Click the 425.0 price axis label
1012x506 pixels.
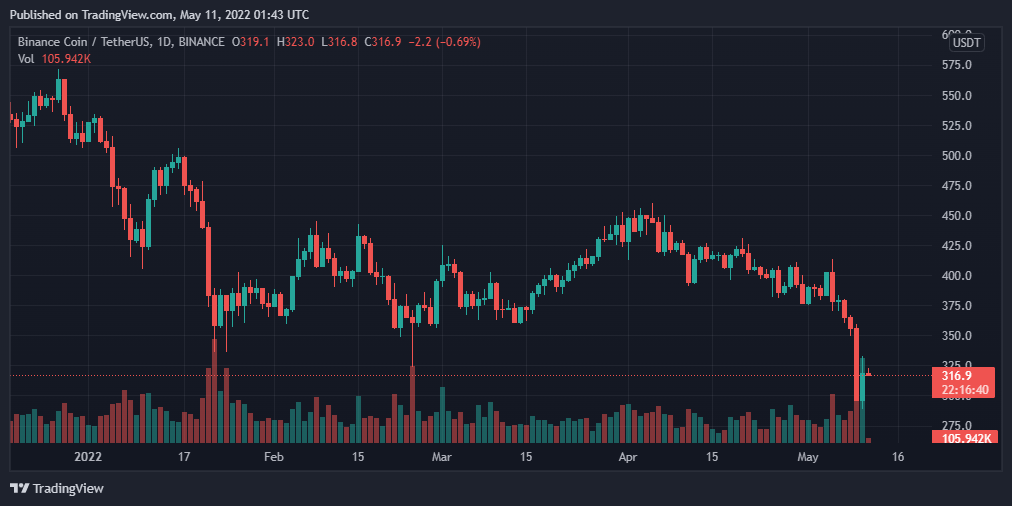(958, 246)
